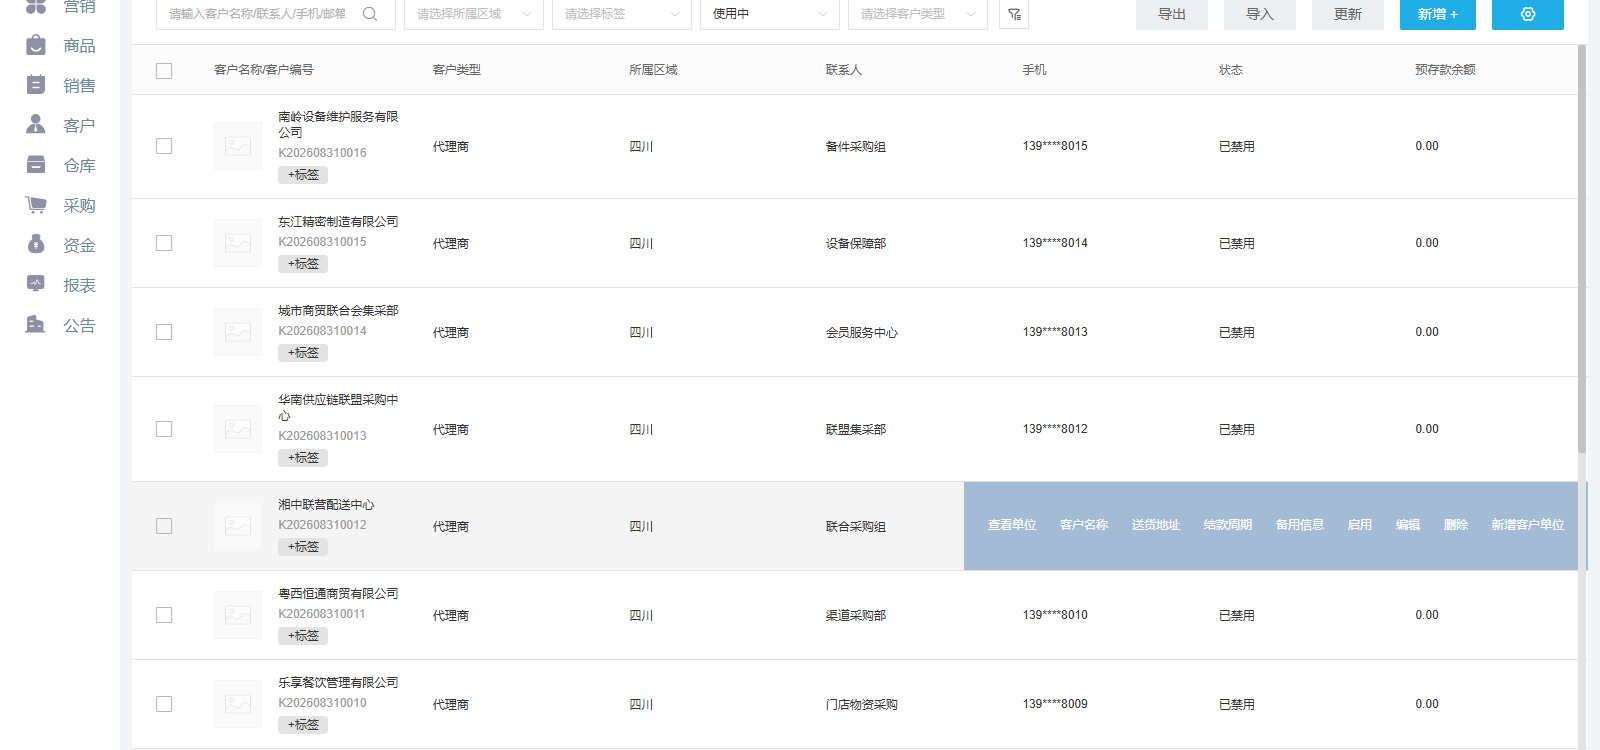Add a tag to 南岭设备维护服务有限公司
The height and width of the screenshot is (750, 1600).
click(303, 175)
